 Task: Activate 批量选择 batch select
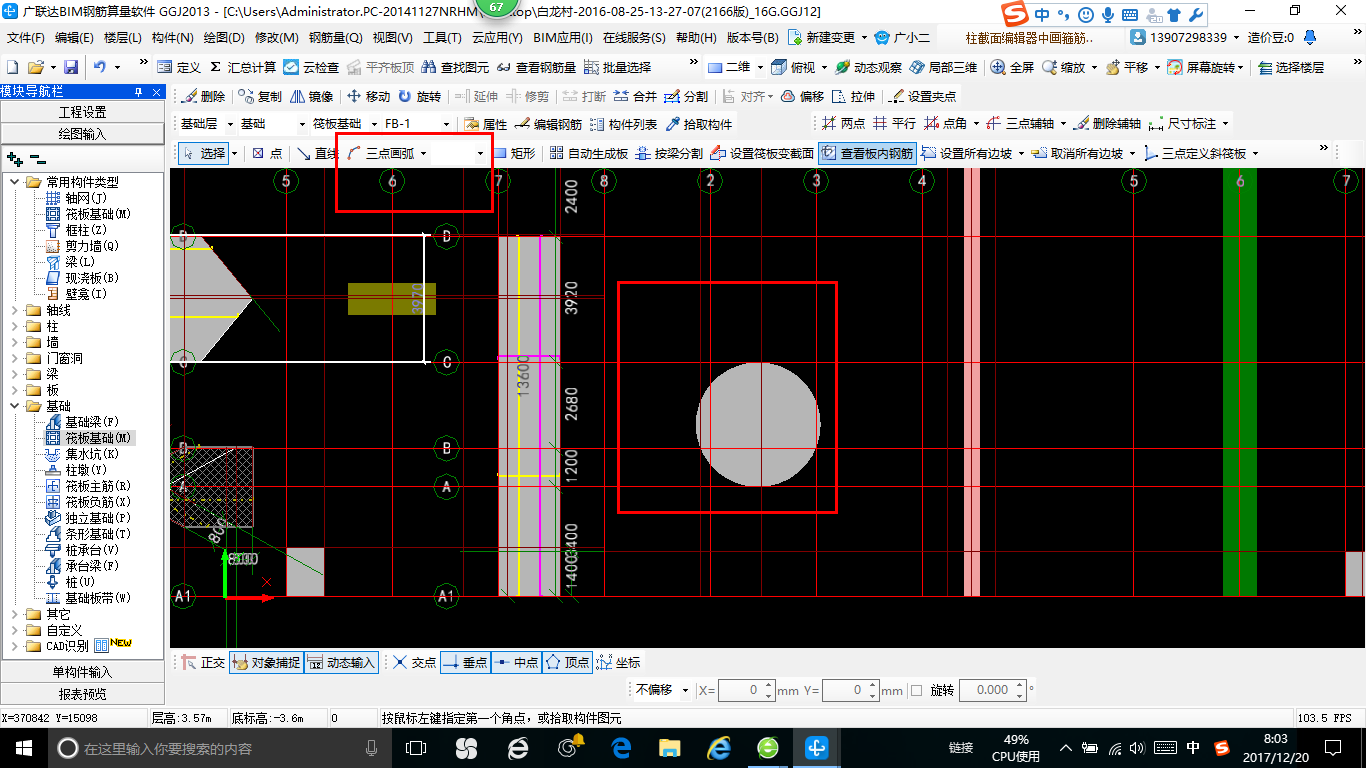pos(617,67)
